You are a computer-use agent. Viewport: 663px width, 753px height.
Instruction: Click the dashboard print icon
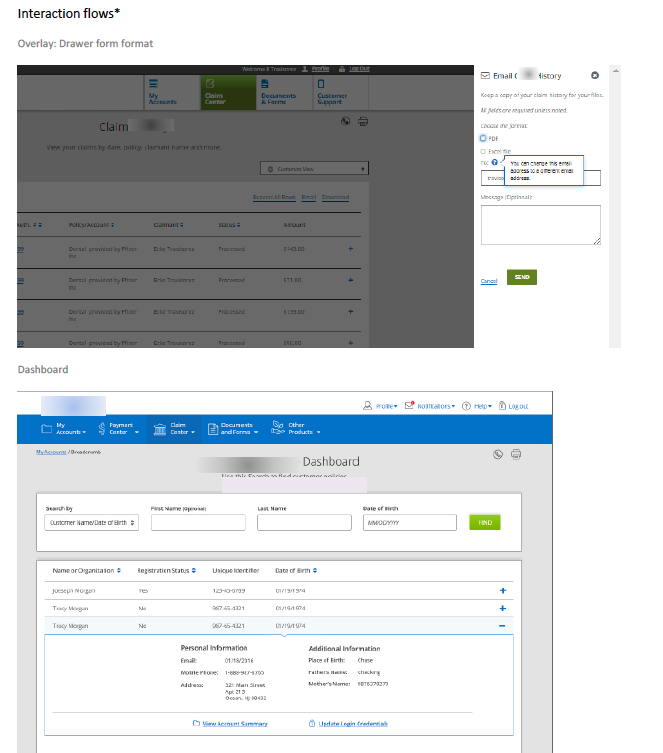[x=516, y=454]
